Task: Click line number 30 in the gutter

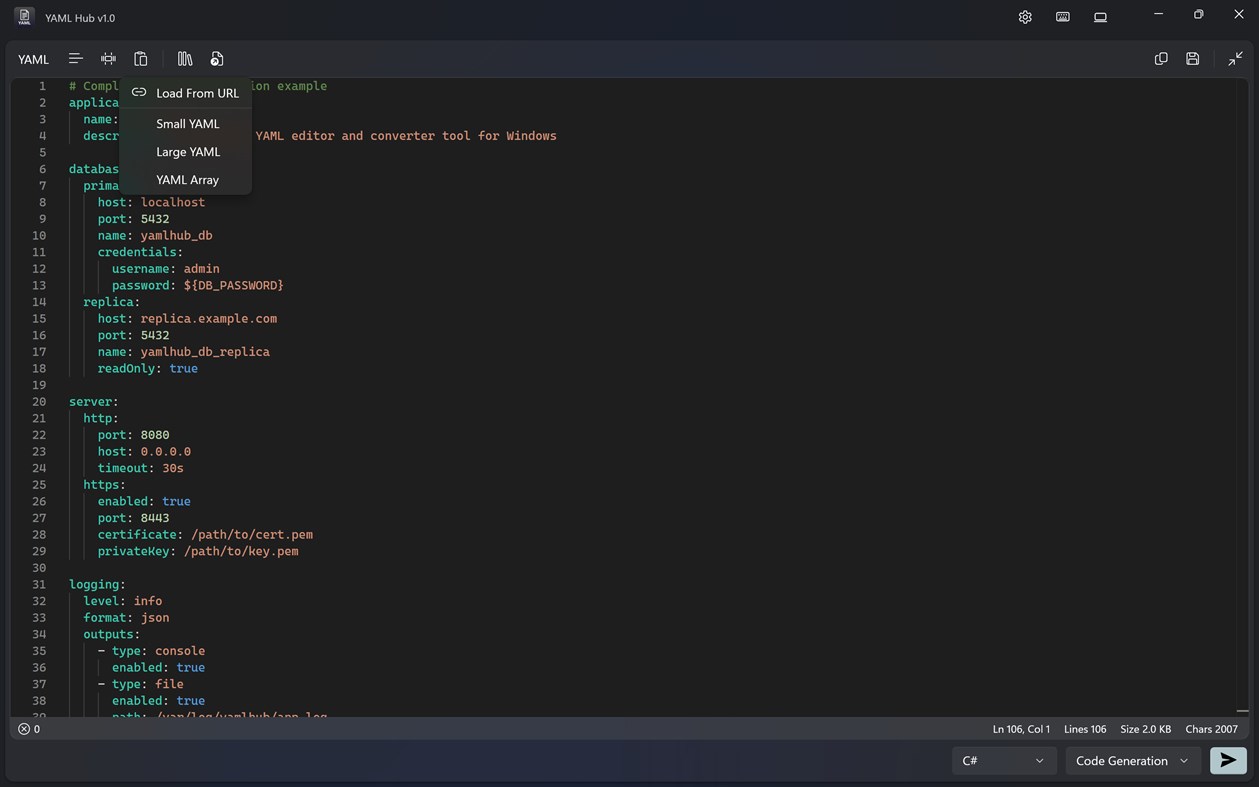Action: (39, 568)
